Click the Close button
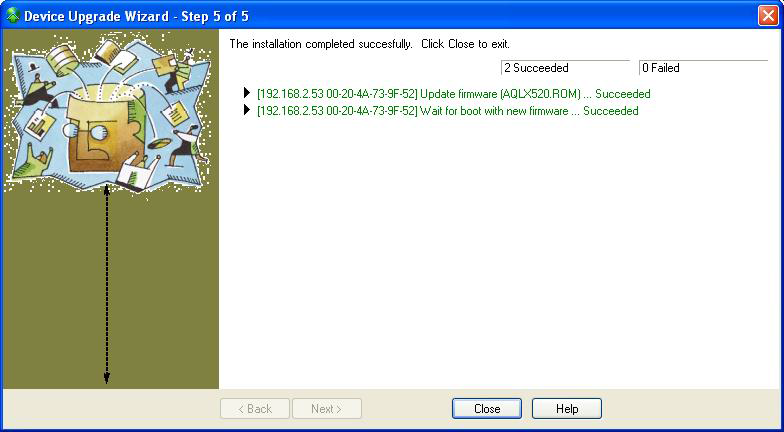Viewport: 784px width, 432px height. 486,408
